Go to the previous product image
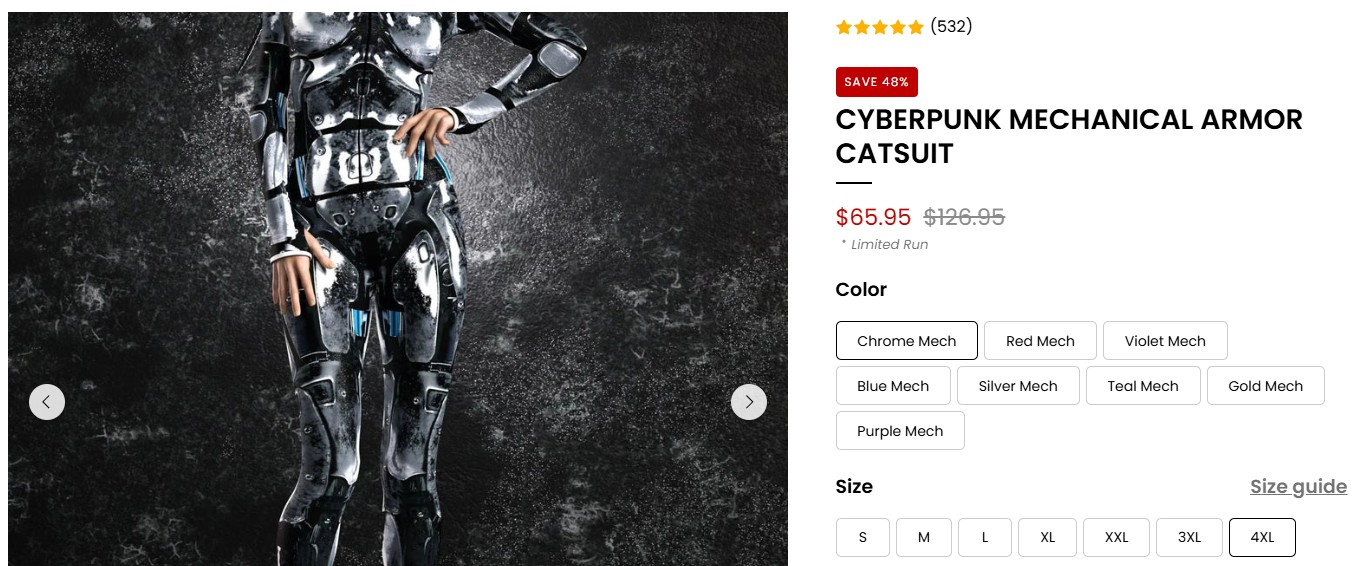The height and width of the screenshot is (566, 1359). (47, 402)
